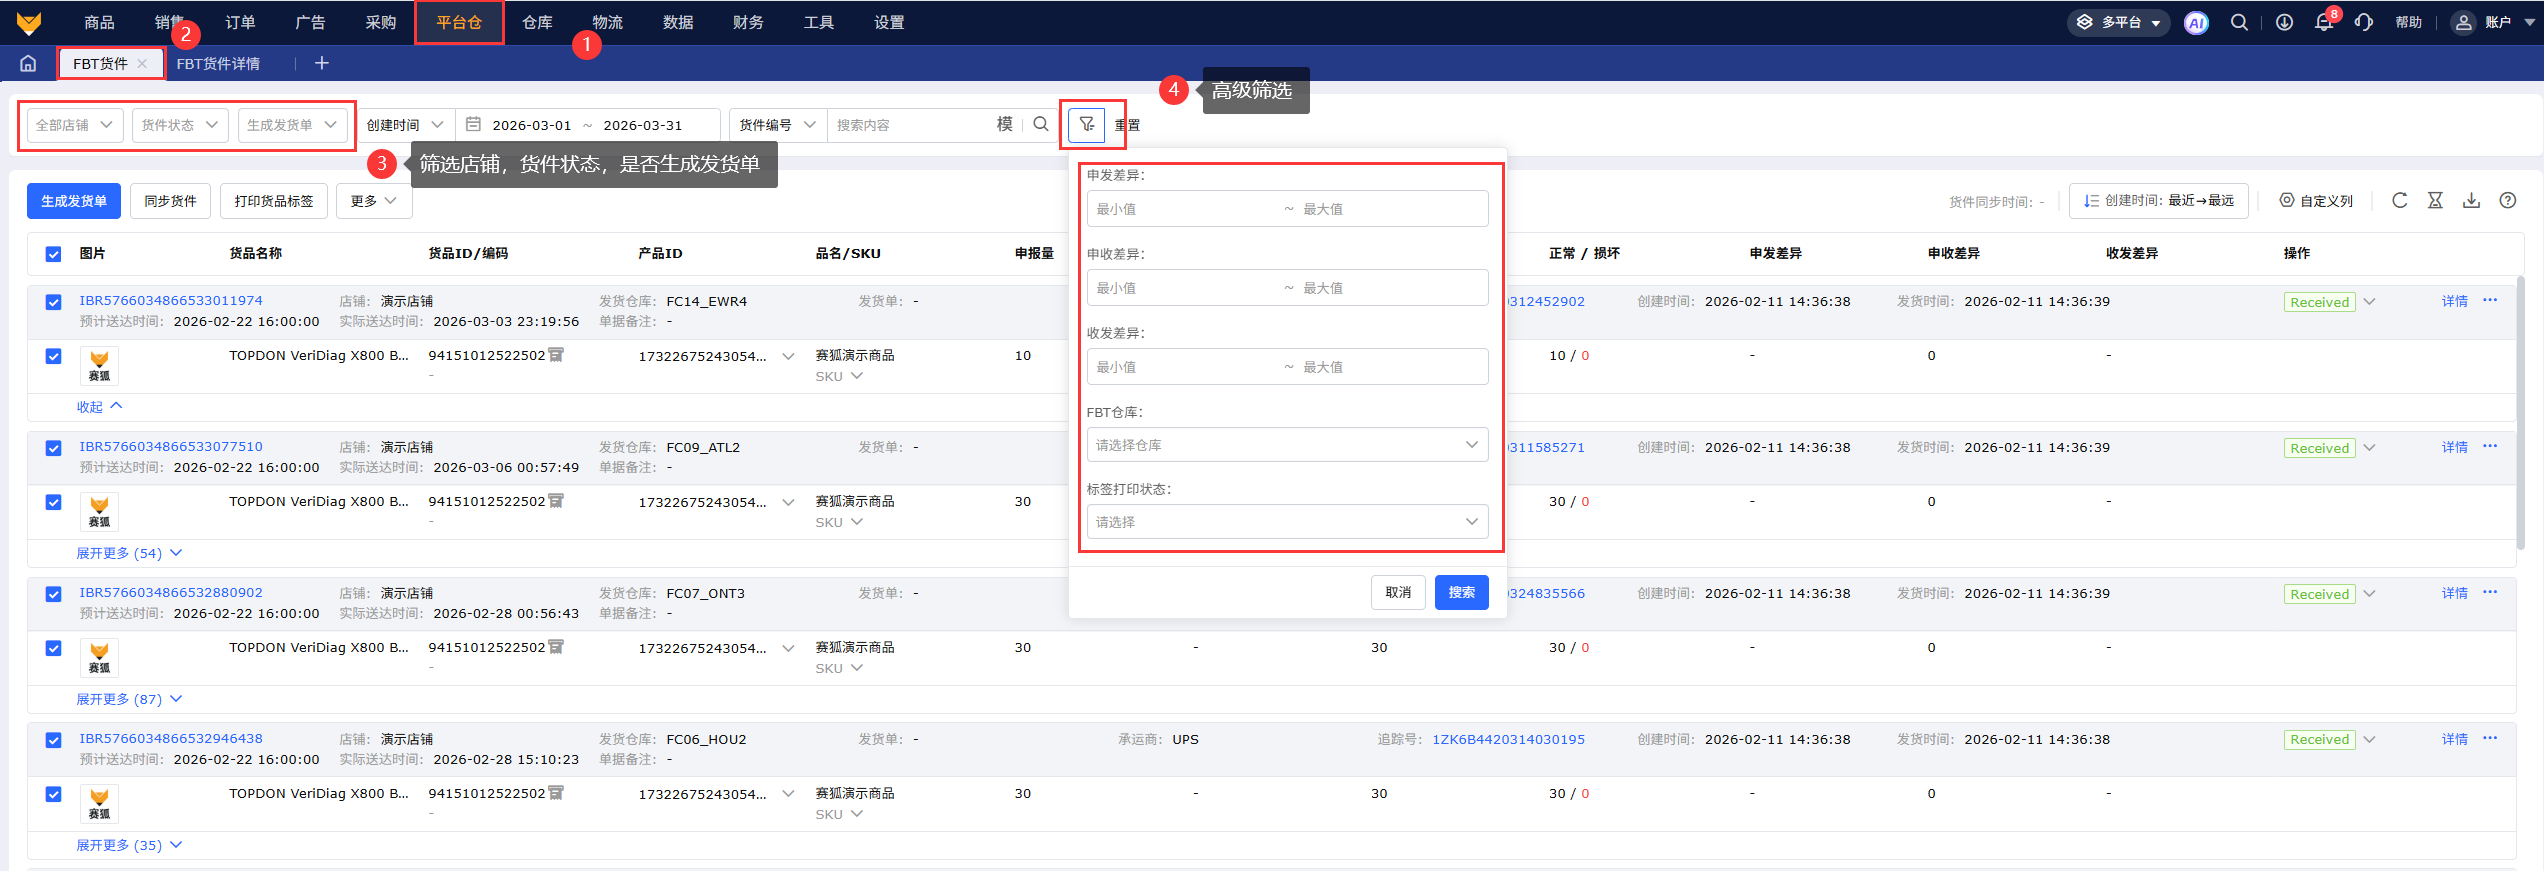
Task: Open global search in the top bar
Action: pos(2239,22)
